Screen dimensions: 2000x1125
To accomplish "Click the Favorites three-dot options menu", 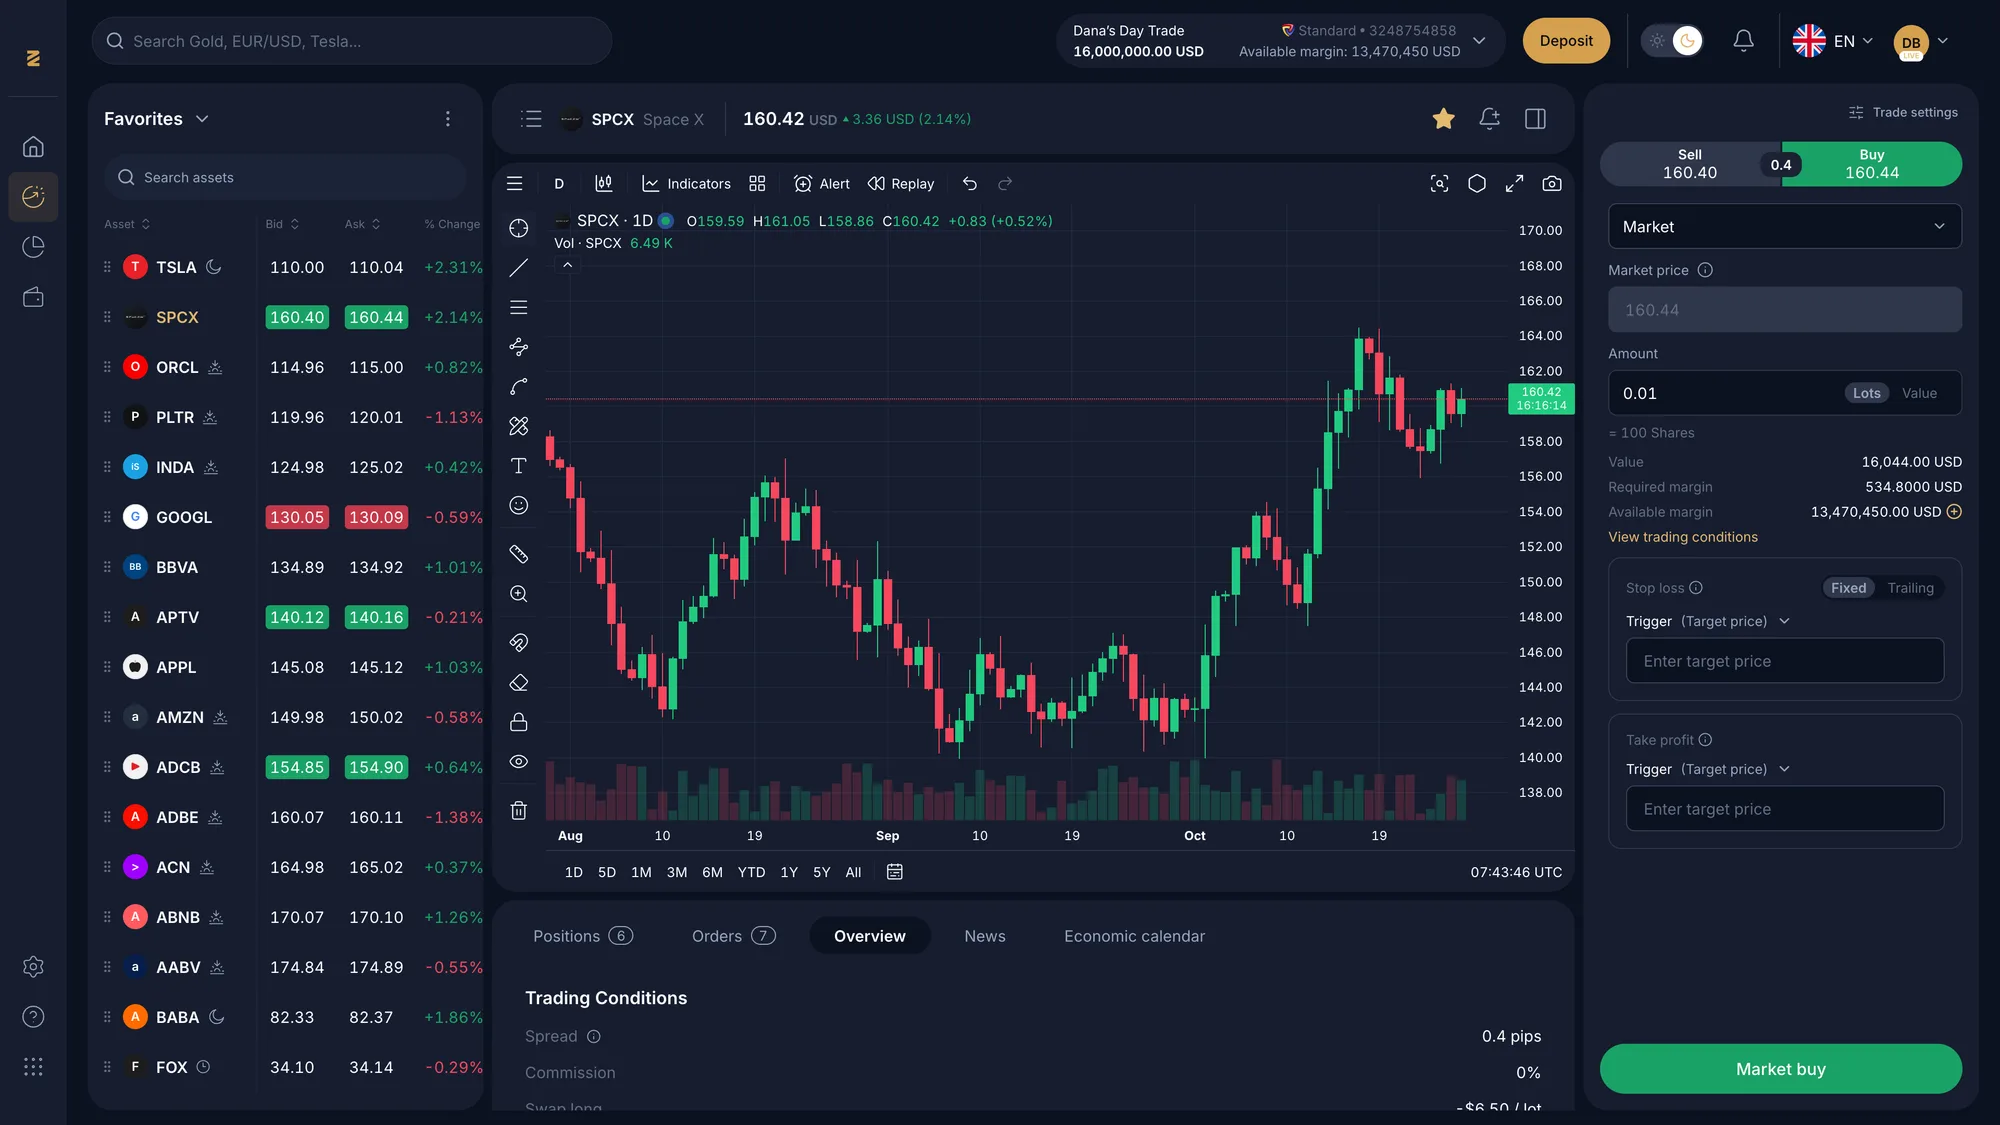I will coord(448,119).
